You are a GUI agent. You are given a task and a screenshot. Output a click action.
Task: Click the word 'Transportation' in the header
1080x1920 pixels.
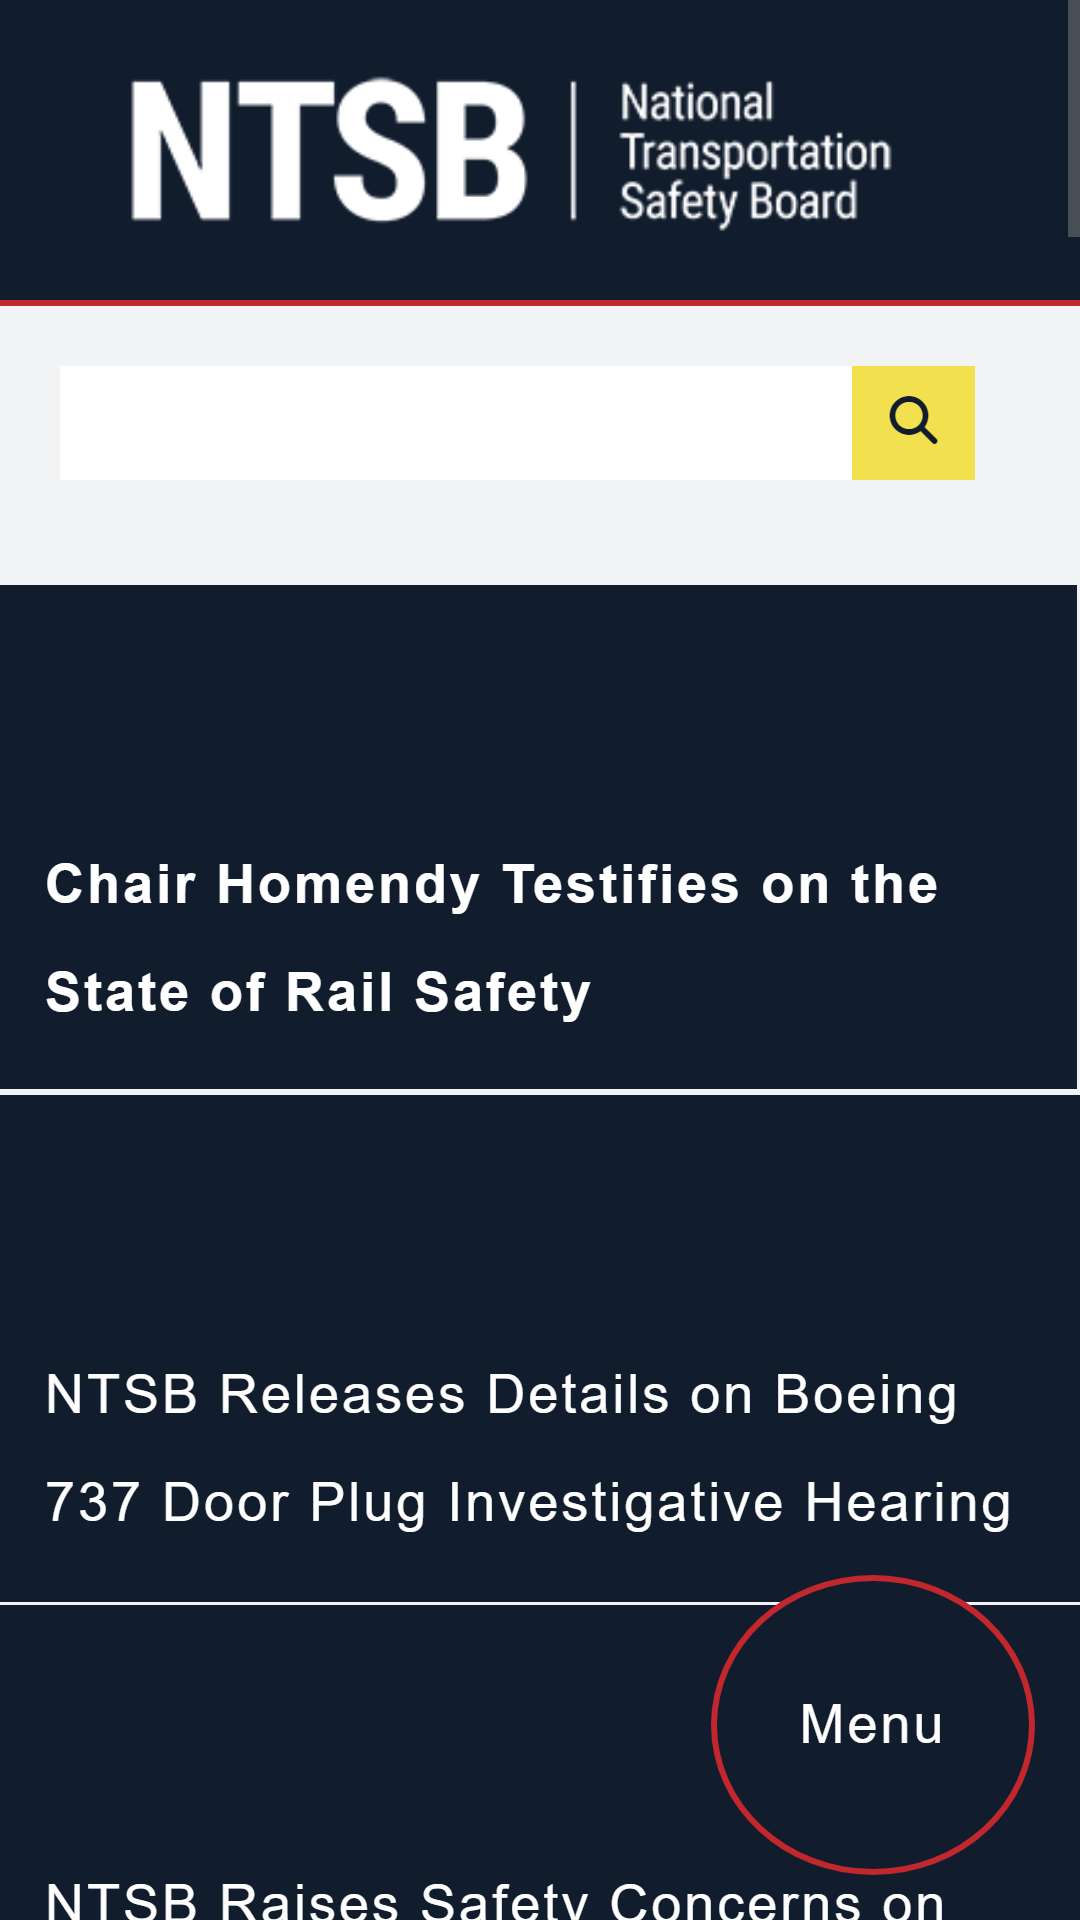click(755, 152)
